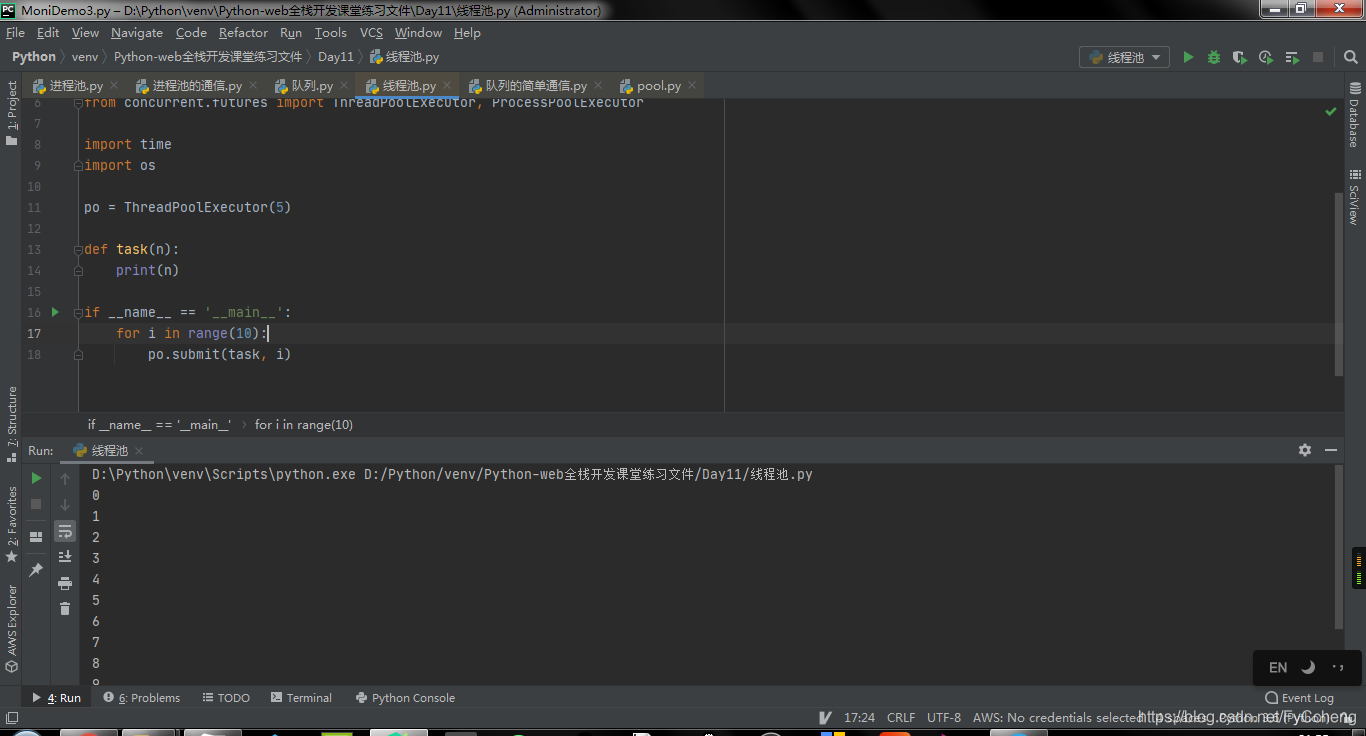Click the Run panel's grey stop square
Viewport: 1366px width, 736px height.
pos(36,504)
